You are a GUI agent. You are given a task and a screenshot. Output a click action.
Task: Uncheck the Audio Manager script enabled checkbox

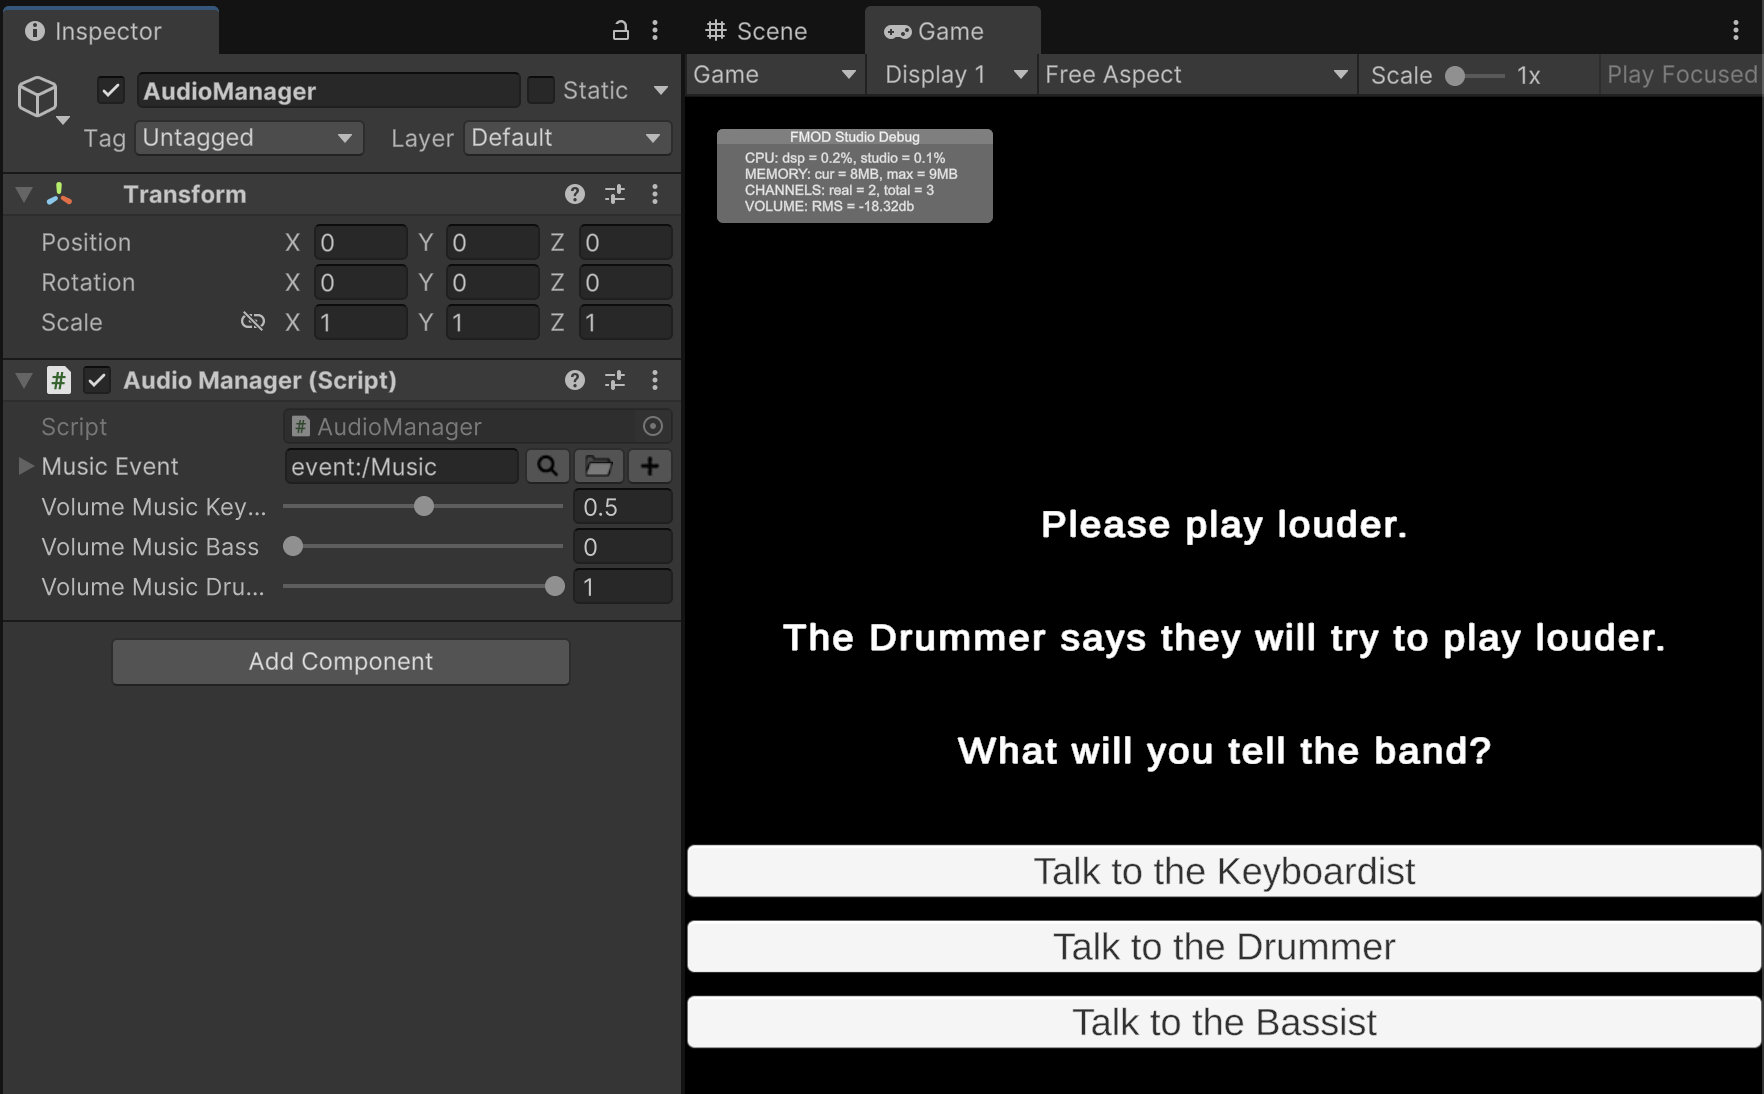[x=97, y=380]
